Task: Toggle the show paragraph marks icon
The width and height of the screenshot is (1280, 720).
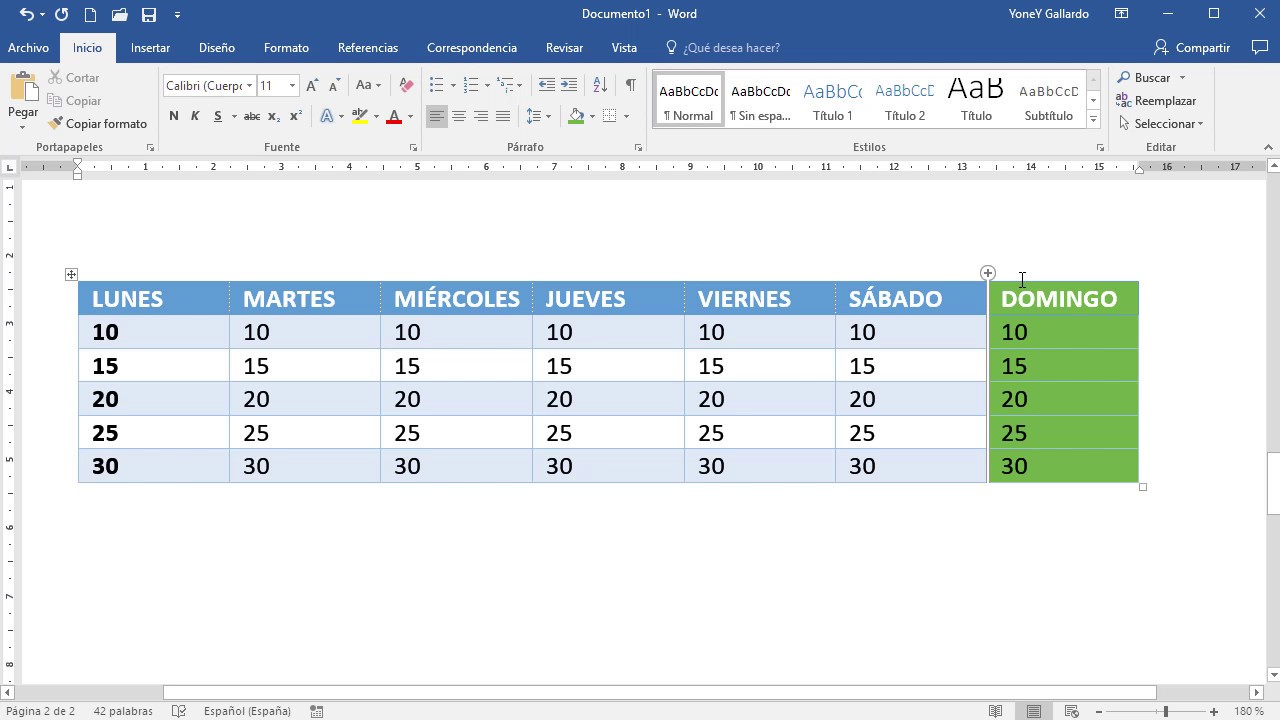Action: click(630, 85)
